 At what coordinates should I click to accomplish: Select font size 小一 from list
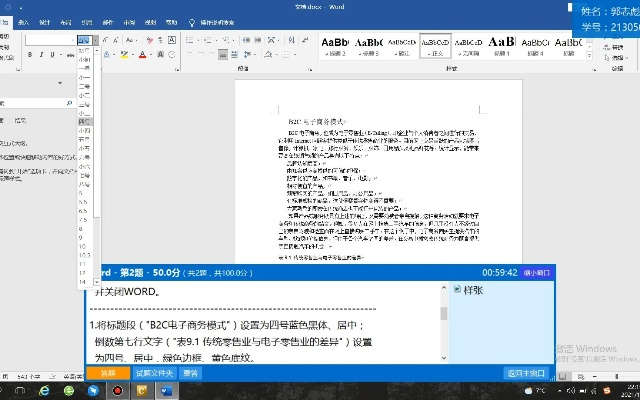tap(85, 77)
